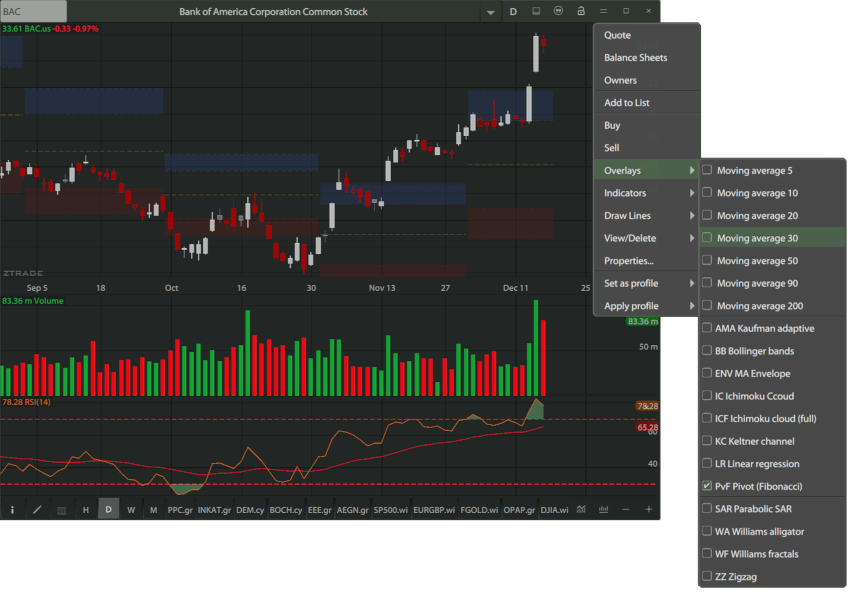Switch to weekly W timeframe
868x600 pixels.
(131, 510)
